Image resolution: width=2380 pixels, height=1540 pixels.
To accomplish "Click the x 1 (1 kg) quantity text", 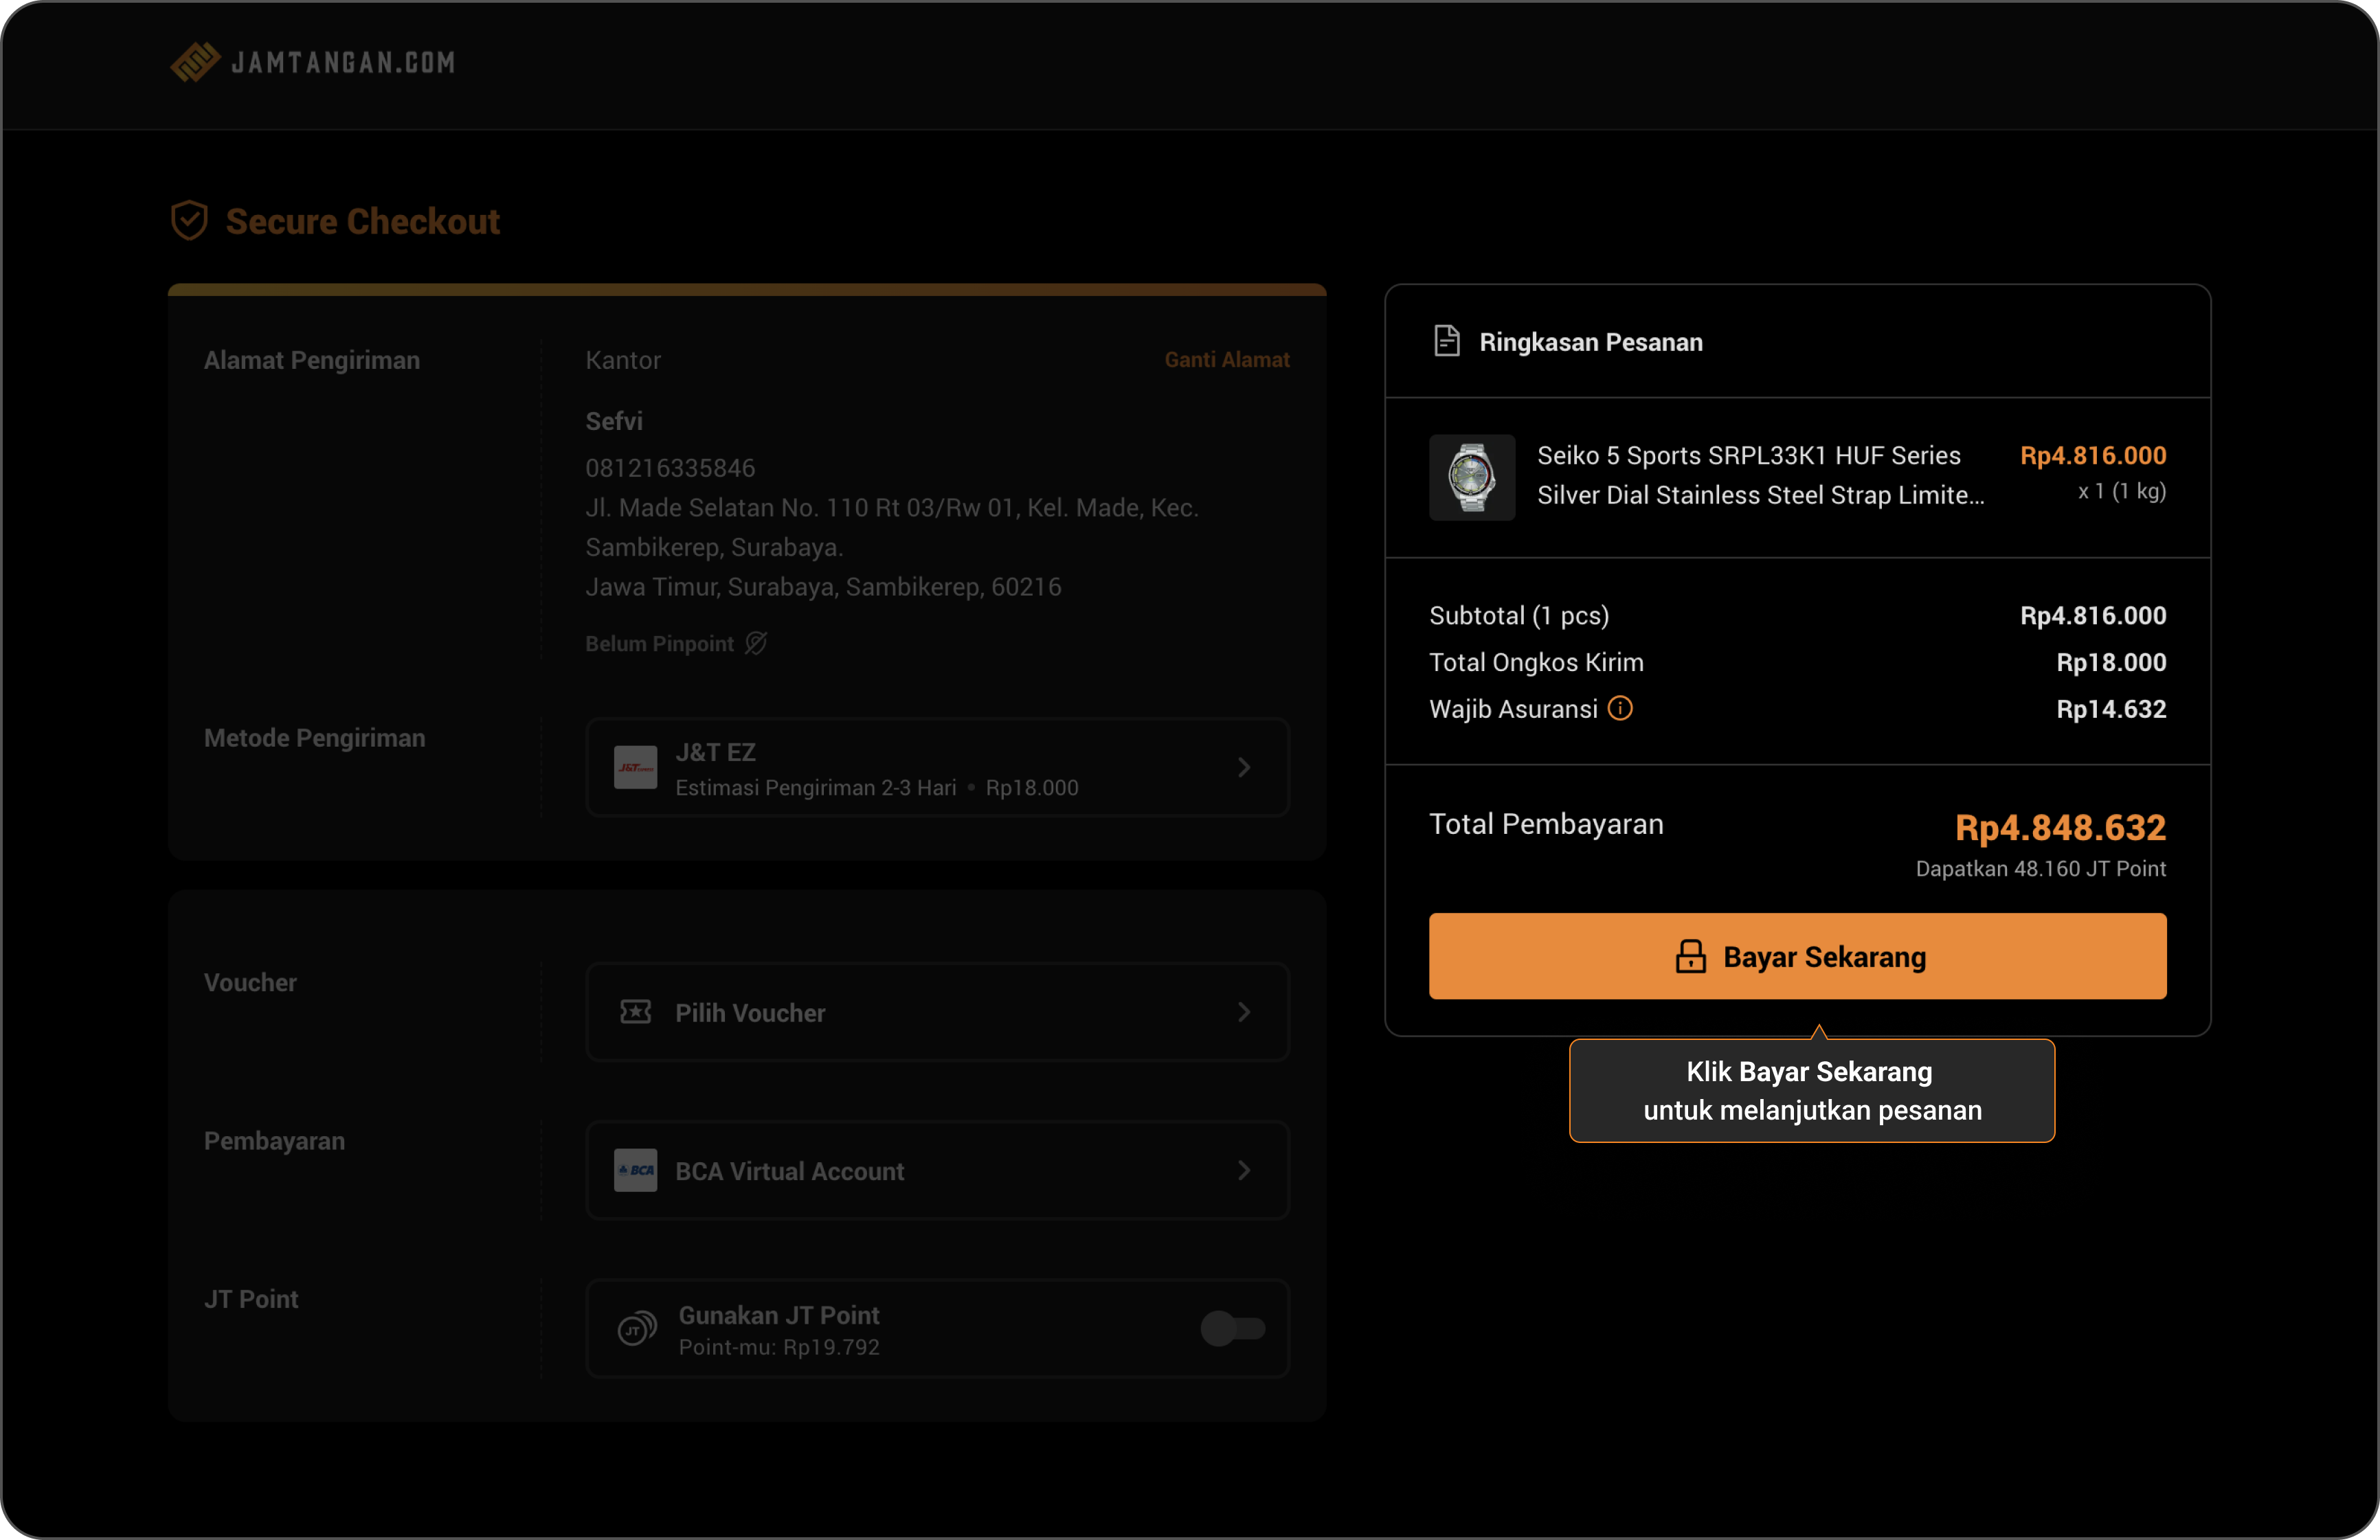I will (x=2122, y=491).
